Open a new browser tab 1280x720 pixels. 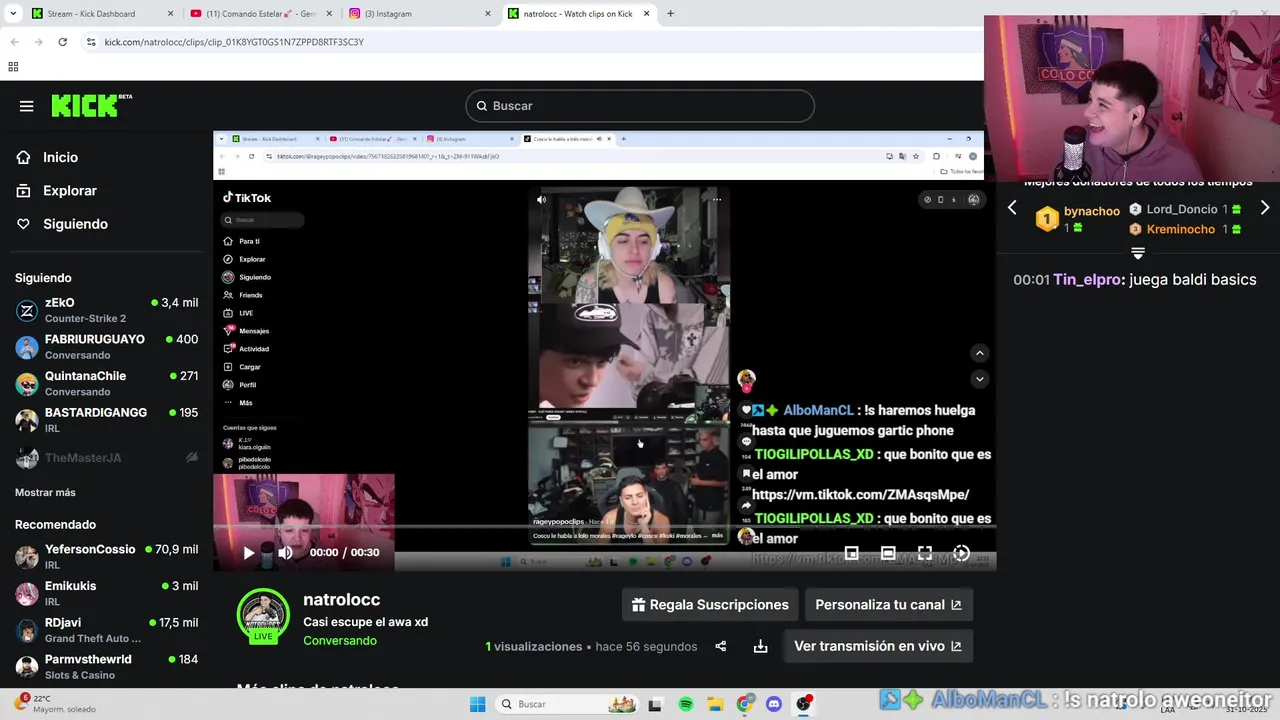click(x=670, y=14)
